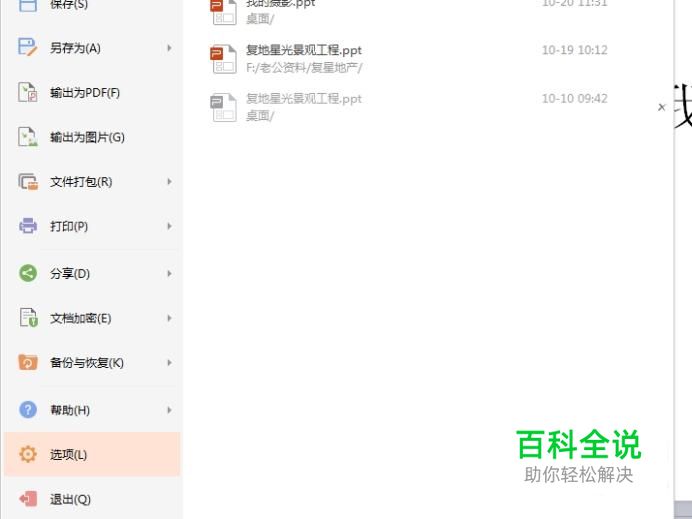
Task: Expand the 分享(D) submenu arrow
Action: [169, 274]
